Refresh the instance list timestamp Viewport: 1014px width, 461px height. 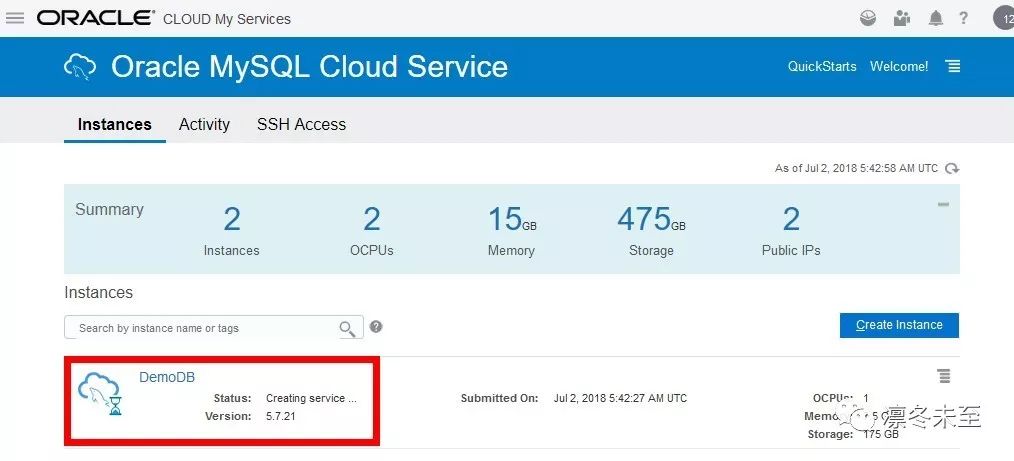pos(952,169)
